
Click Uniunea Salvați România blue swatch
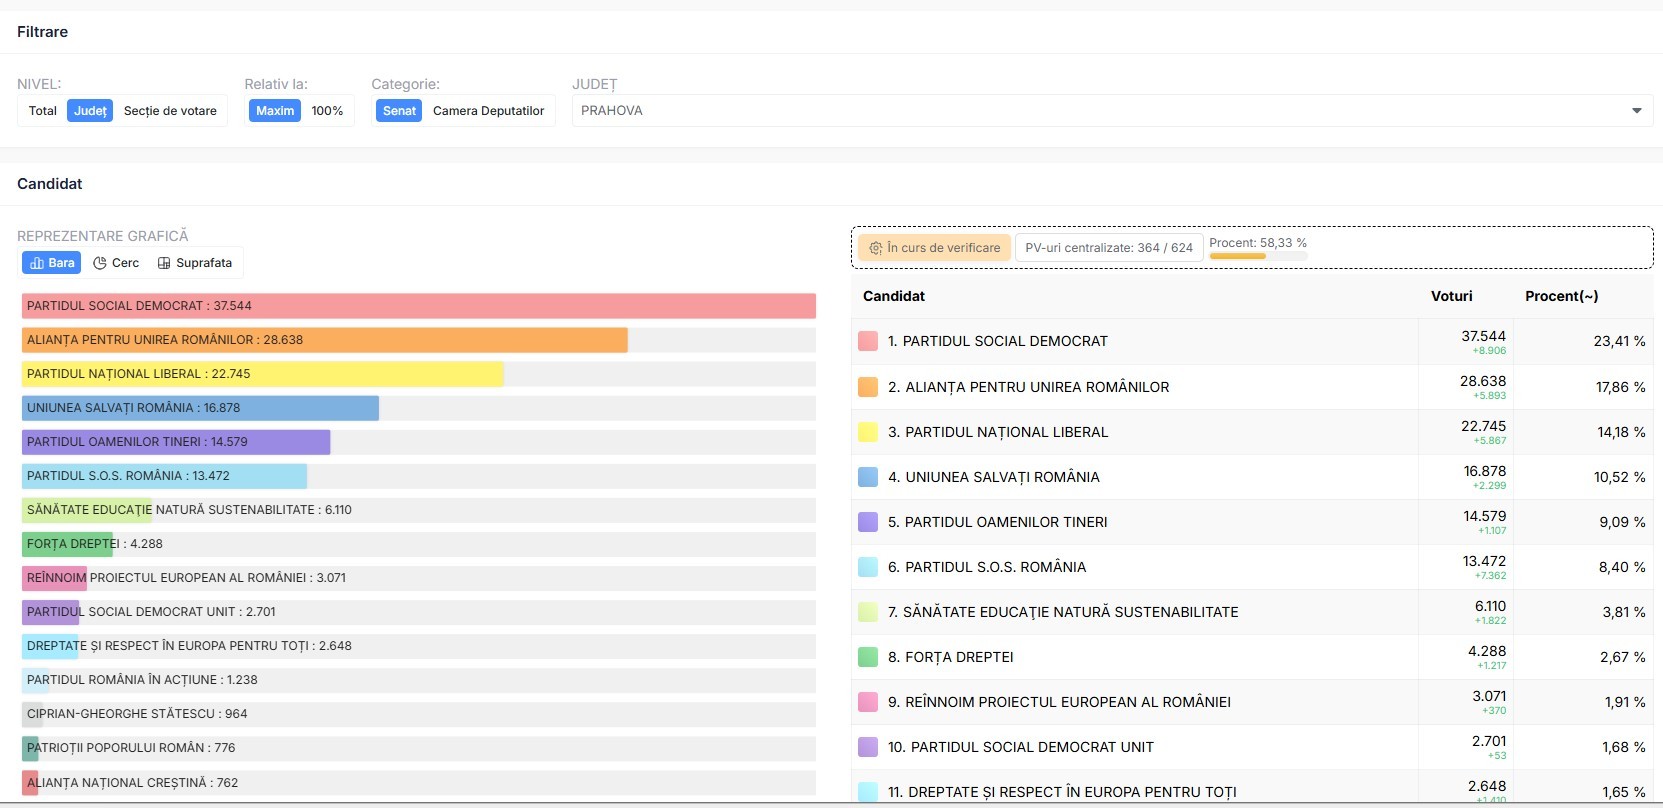[x=868, y=477]
